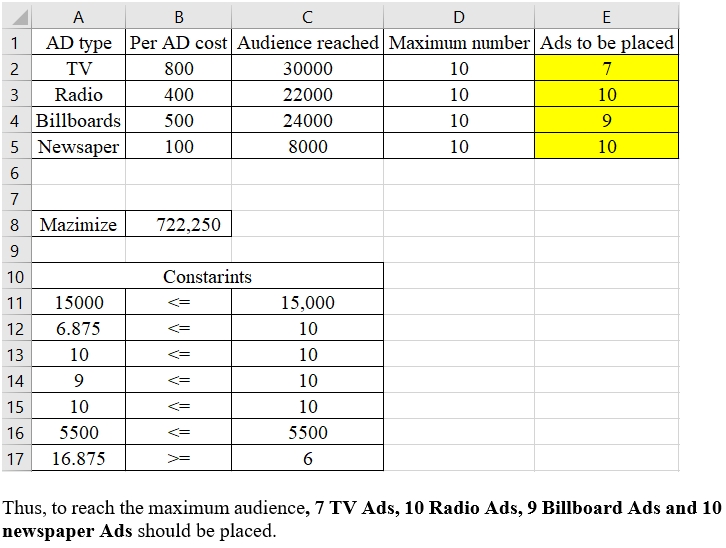The width and height of the screenshot is (726, 548).
Task: Click constraint value 16.875
Action: [x=78, y=459]
